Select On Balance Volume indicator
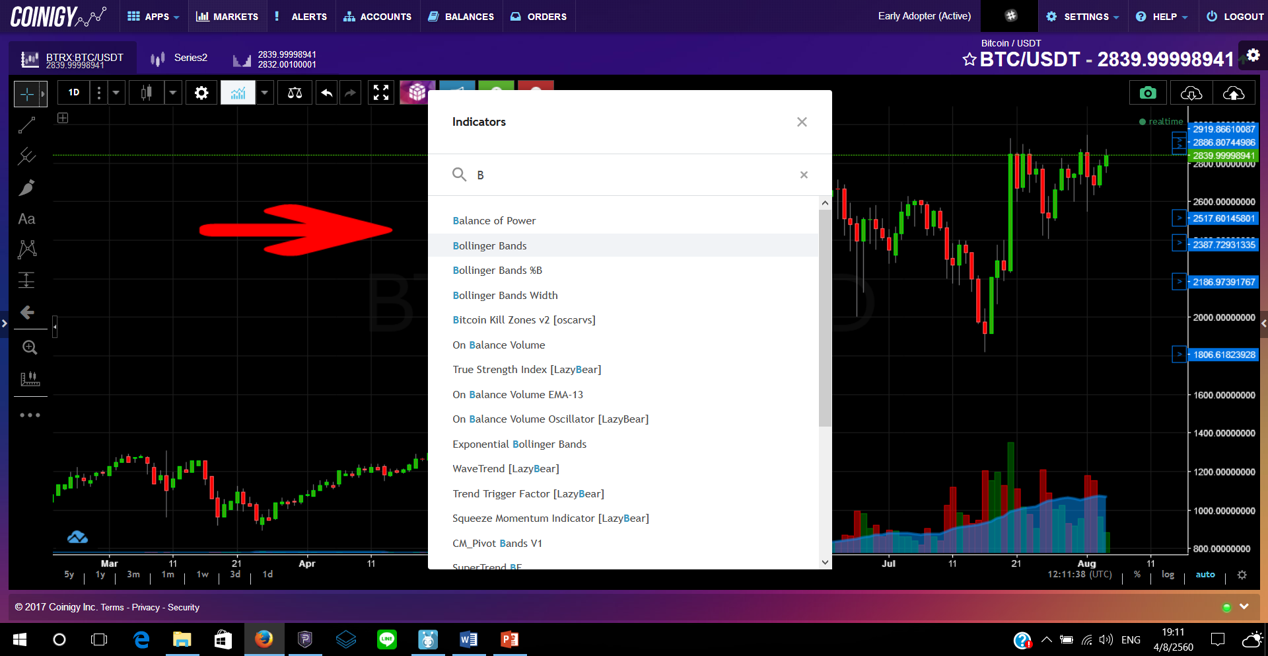The image size is (1268, 656). [x=623, y=344]
